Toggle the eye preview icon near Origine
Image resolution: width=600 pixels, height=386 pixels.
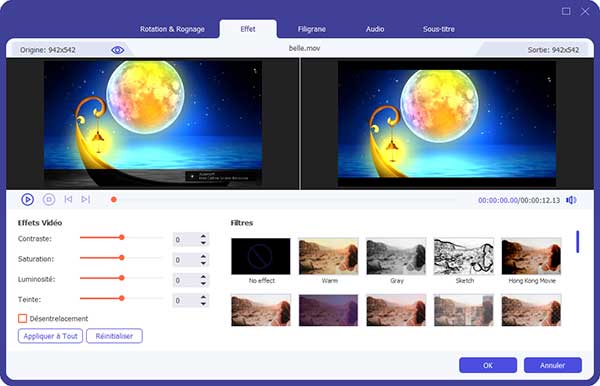coord(117,50)
